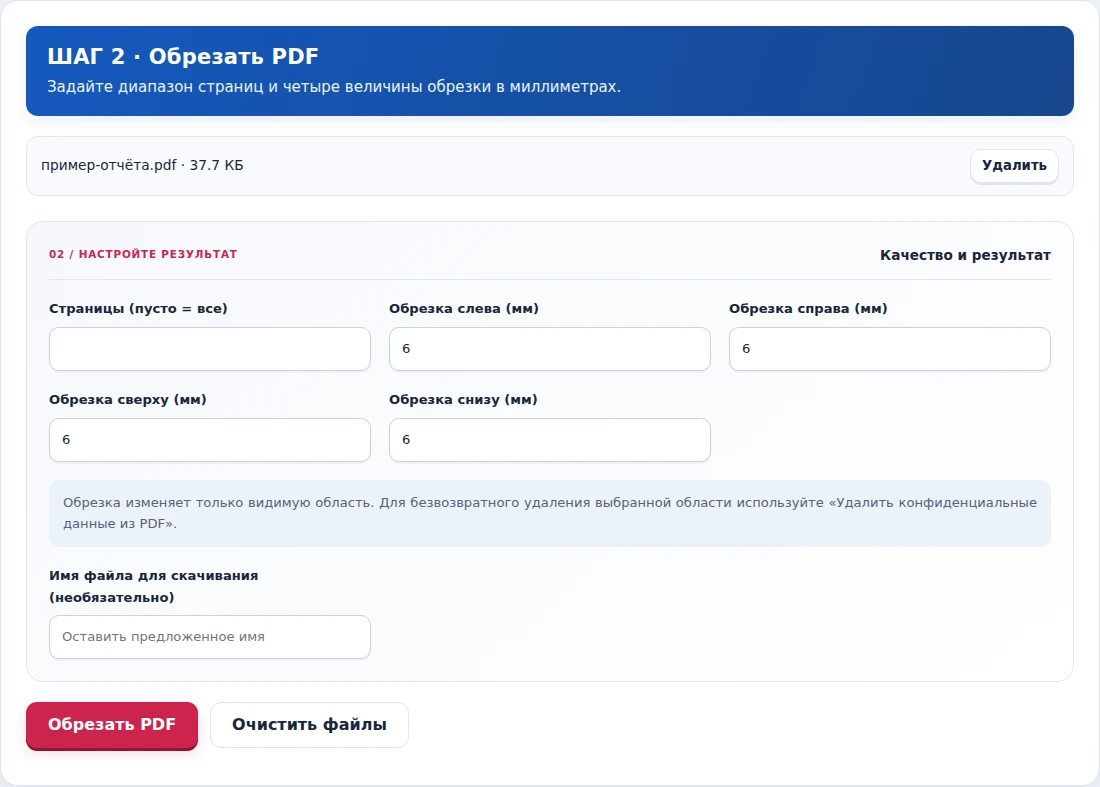Click the Обрезка сверху (мм) input
This screenshot has height=787, width=1100.
pos(210,440)
